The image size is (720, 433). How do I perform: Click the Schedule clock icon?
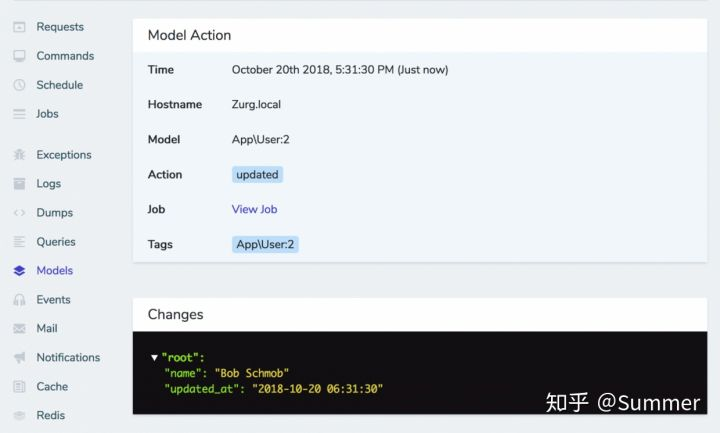[x=19, y=85]
